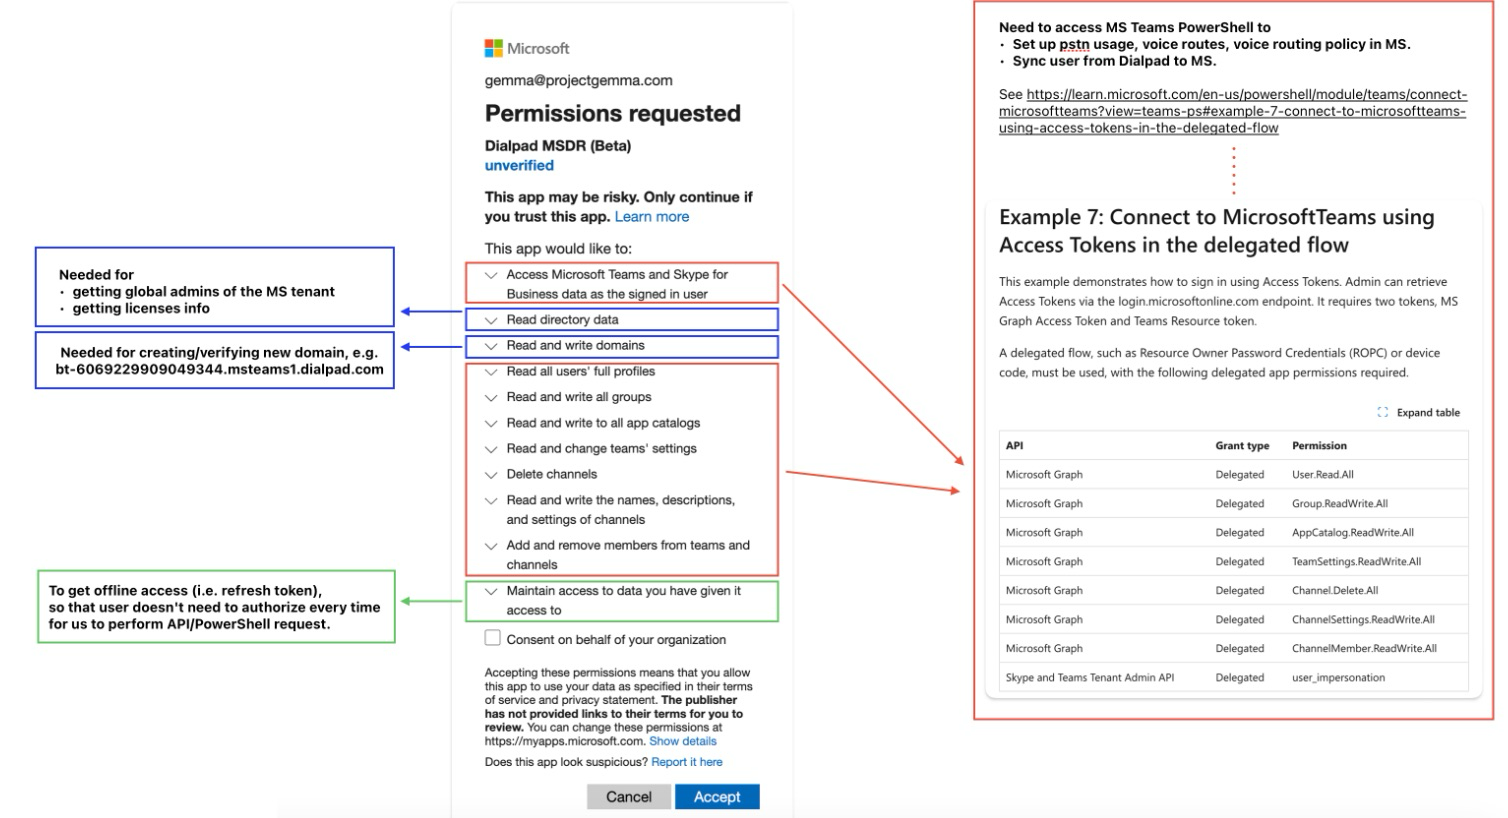Click the Expand table icon
This screenshot has height=818, width=1508.
pos(1383,412)
